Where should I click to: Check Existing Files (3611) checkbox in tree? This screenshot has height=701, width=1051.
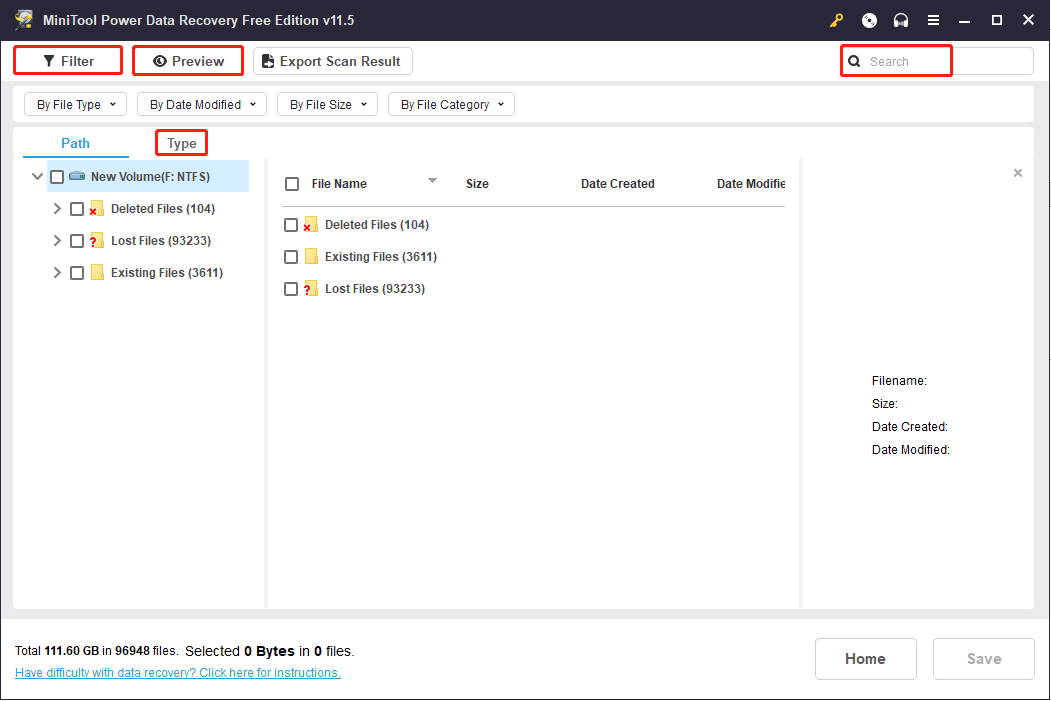pos(77,273)
